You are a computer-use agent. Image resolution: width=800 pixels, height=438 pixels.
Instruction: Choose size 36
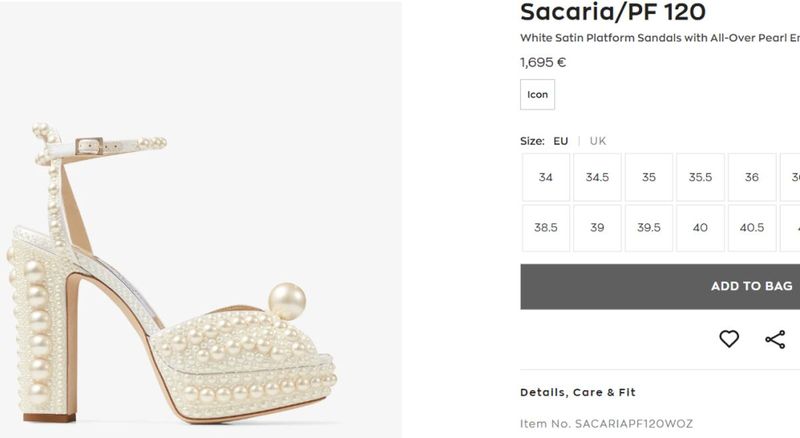[x=752, y=177]
